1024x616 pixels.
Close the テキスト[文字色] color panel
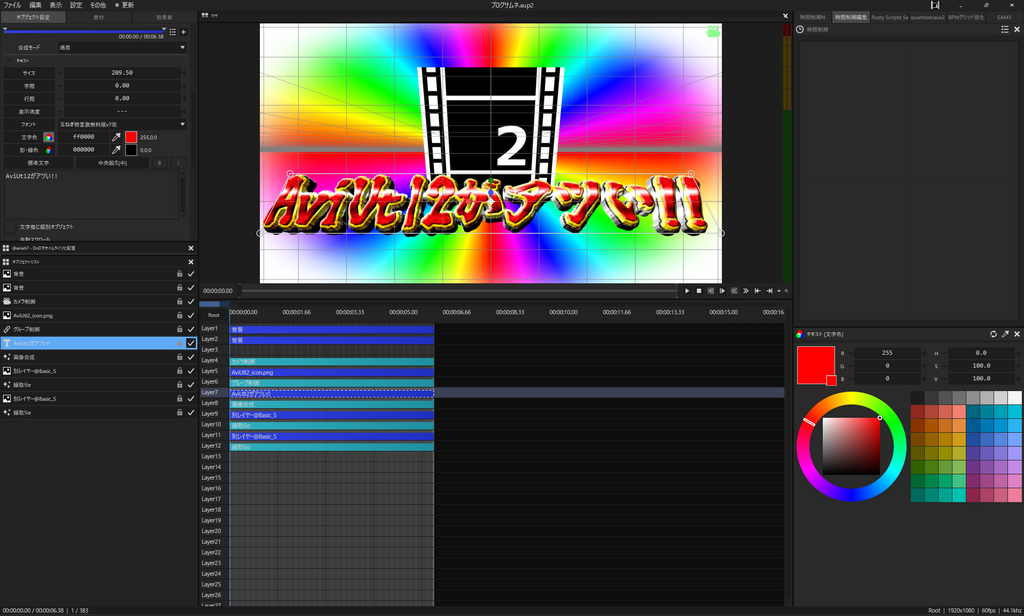click(x=1017, y=334)
